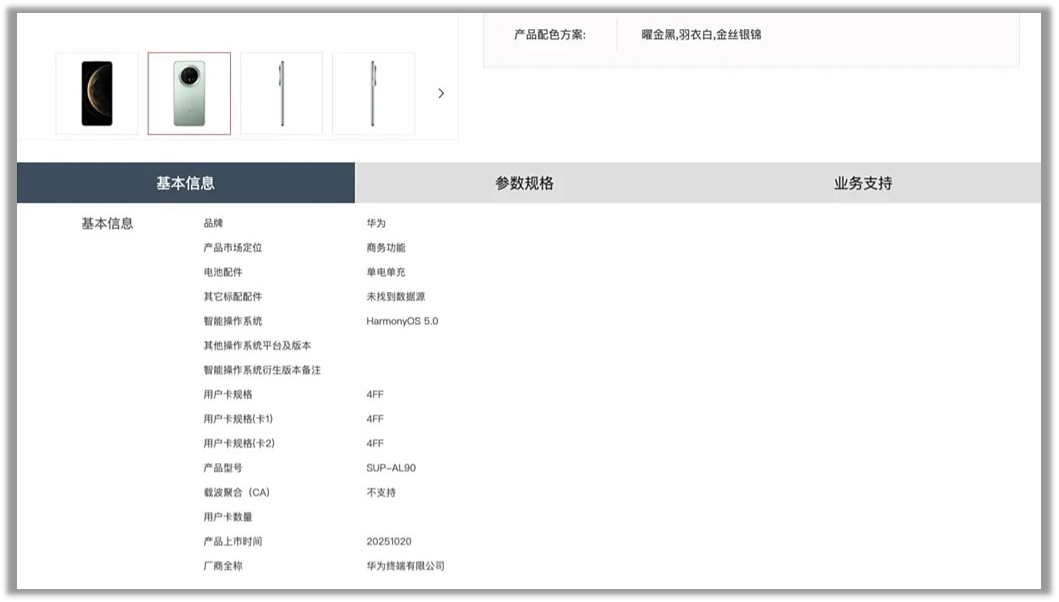This screenshot has height=602, width=1059.
Task: Click the model value SUP-AL90
Action: click(x=391, y=468)
